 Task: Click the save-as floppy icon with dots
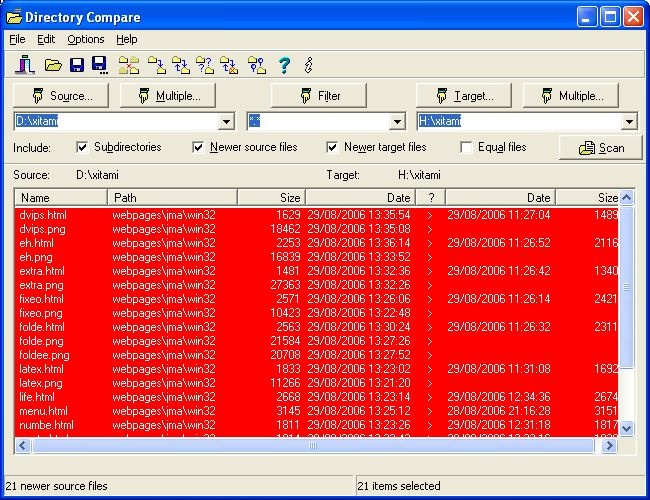point(100,65)
